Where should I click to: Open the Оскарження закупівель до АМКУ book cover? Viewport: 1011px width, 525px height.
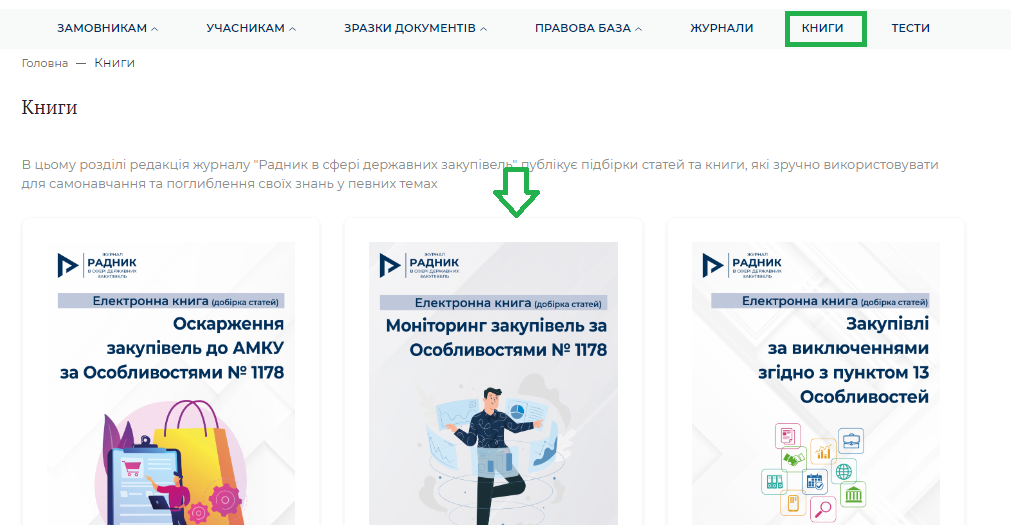click(171, 384)
